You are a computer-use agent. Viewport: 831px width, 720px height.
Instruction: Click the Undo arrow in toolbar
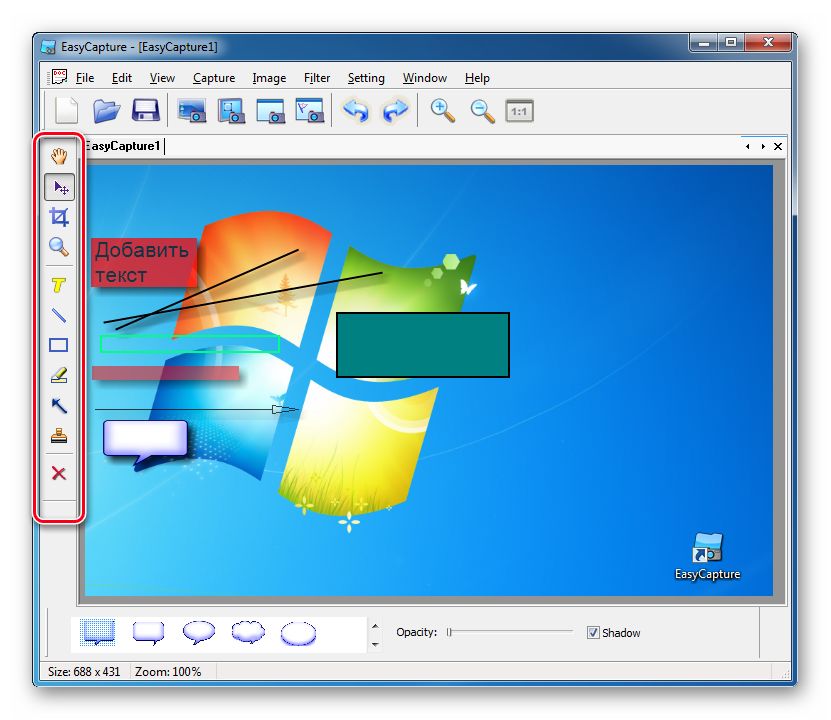coord(355,110)
